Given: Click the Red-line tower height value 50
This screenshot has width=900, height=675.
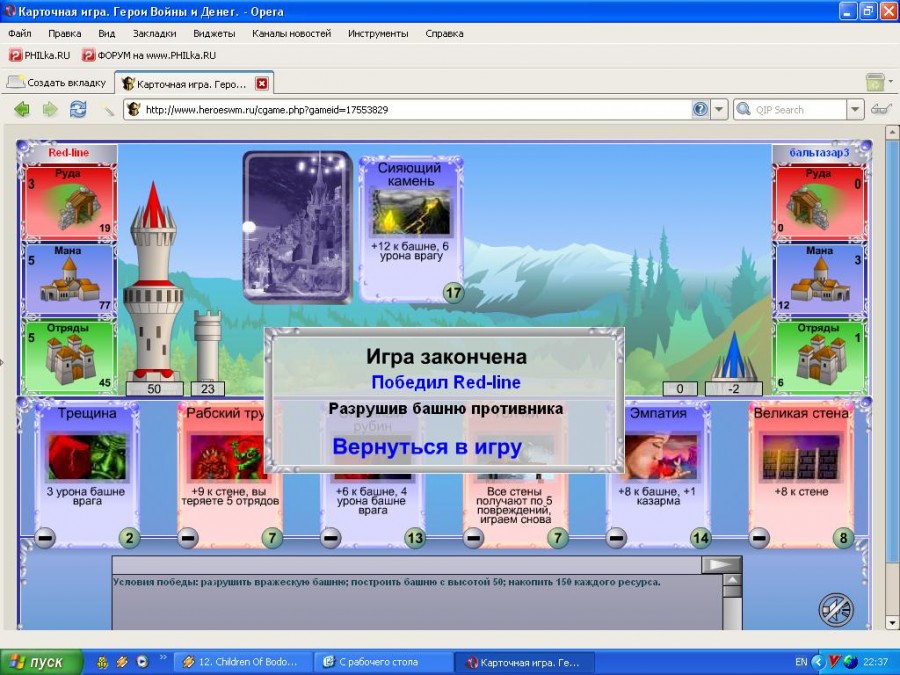Looking at the screenshot, I should click(x=154, y=389).
